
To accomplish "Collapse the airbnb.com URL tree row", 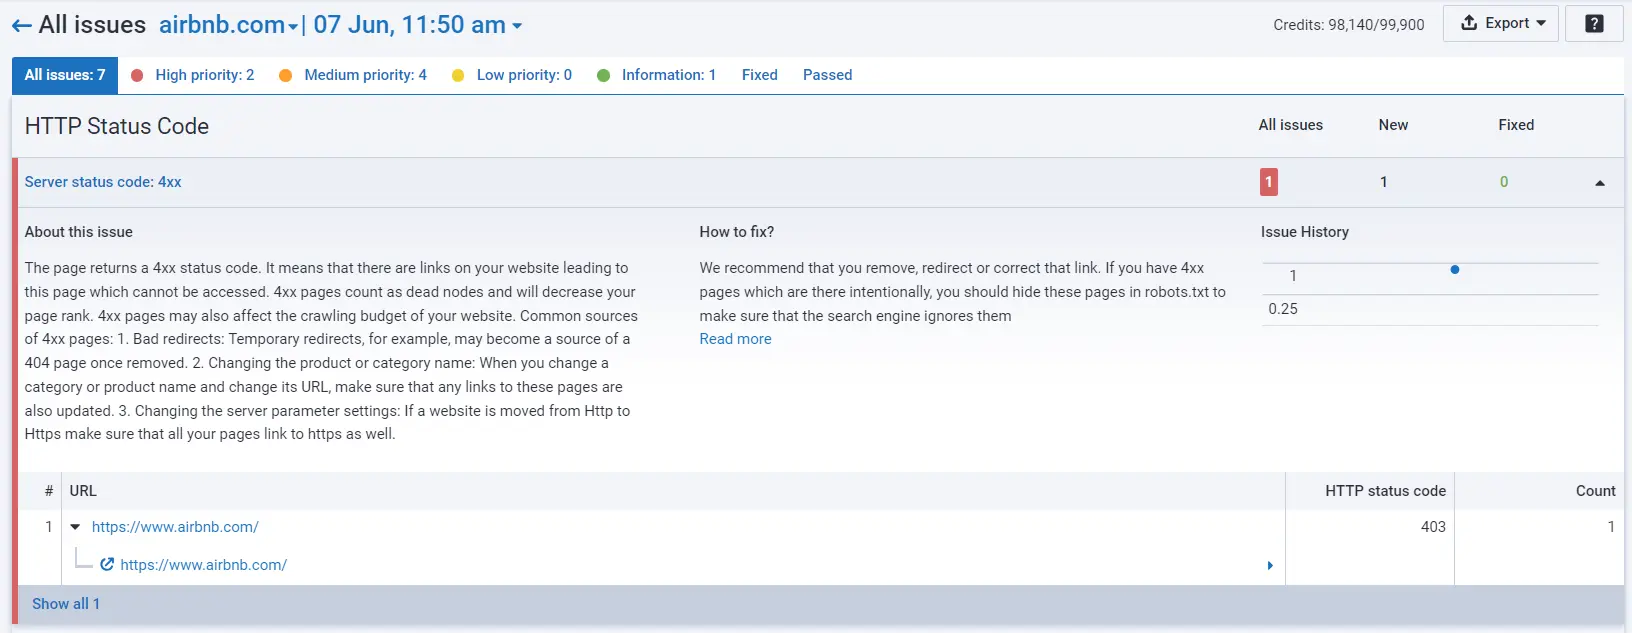I will [75, 527].
